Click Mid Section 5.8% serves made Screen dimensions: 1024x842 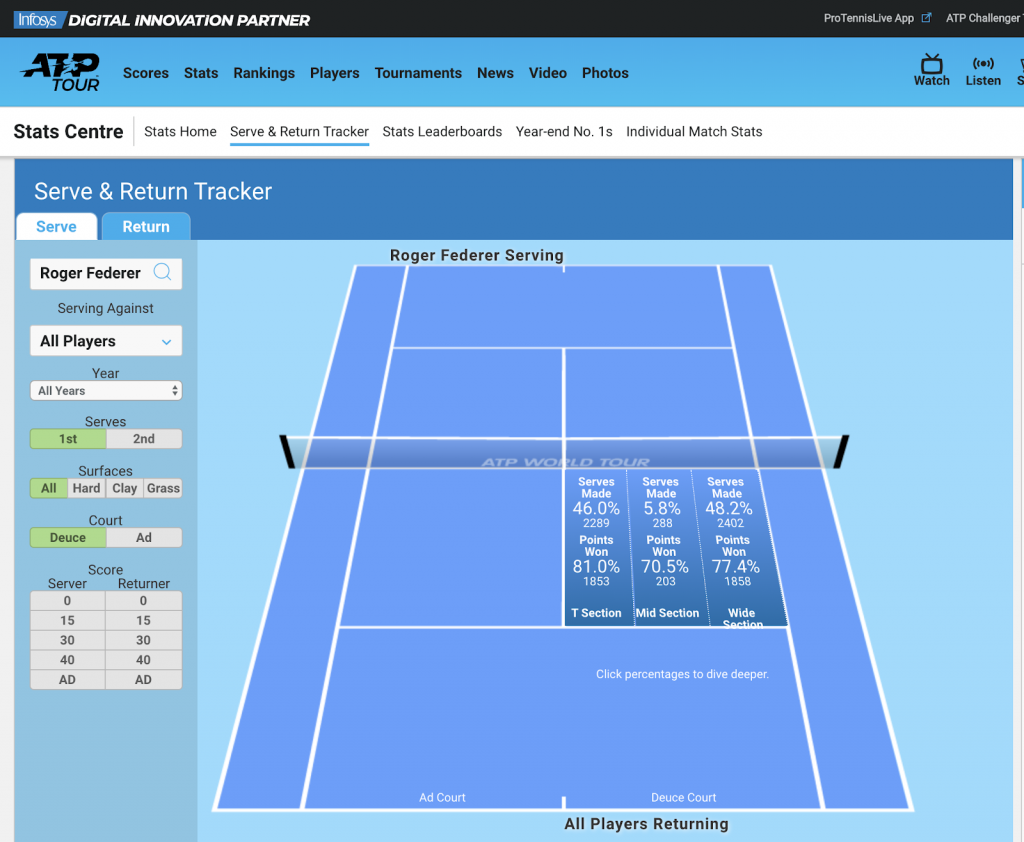click(662, 508)
